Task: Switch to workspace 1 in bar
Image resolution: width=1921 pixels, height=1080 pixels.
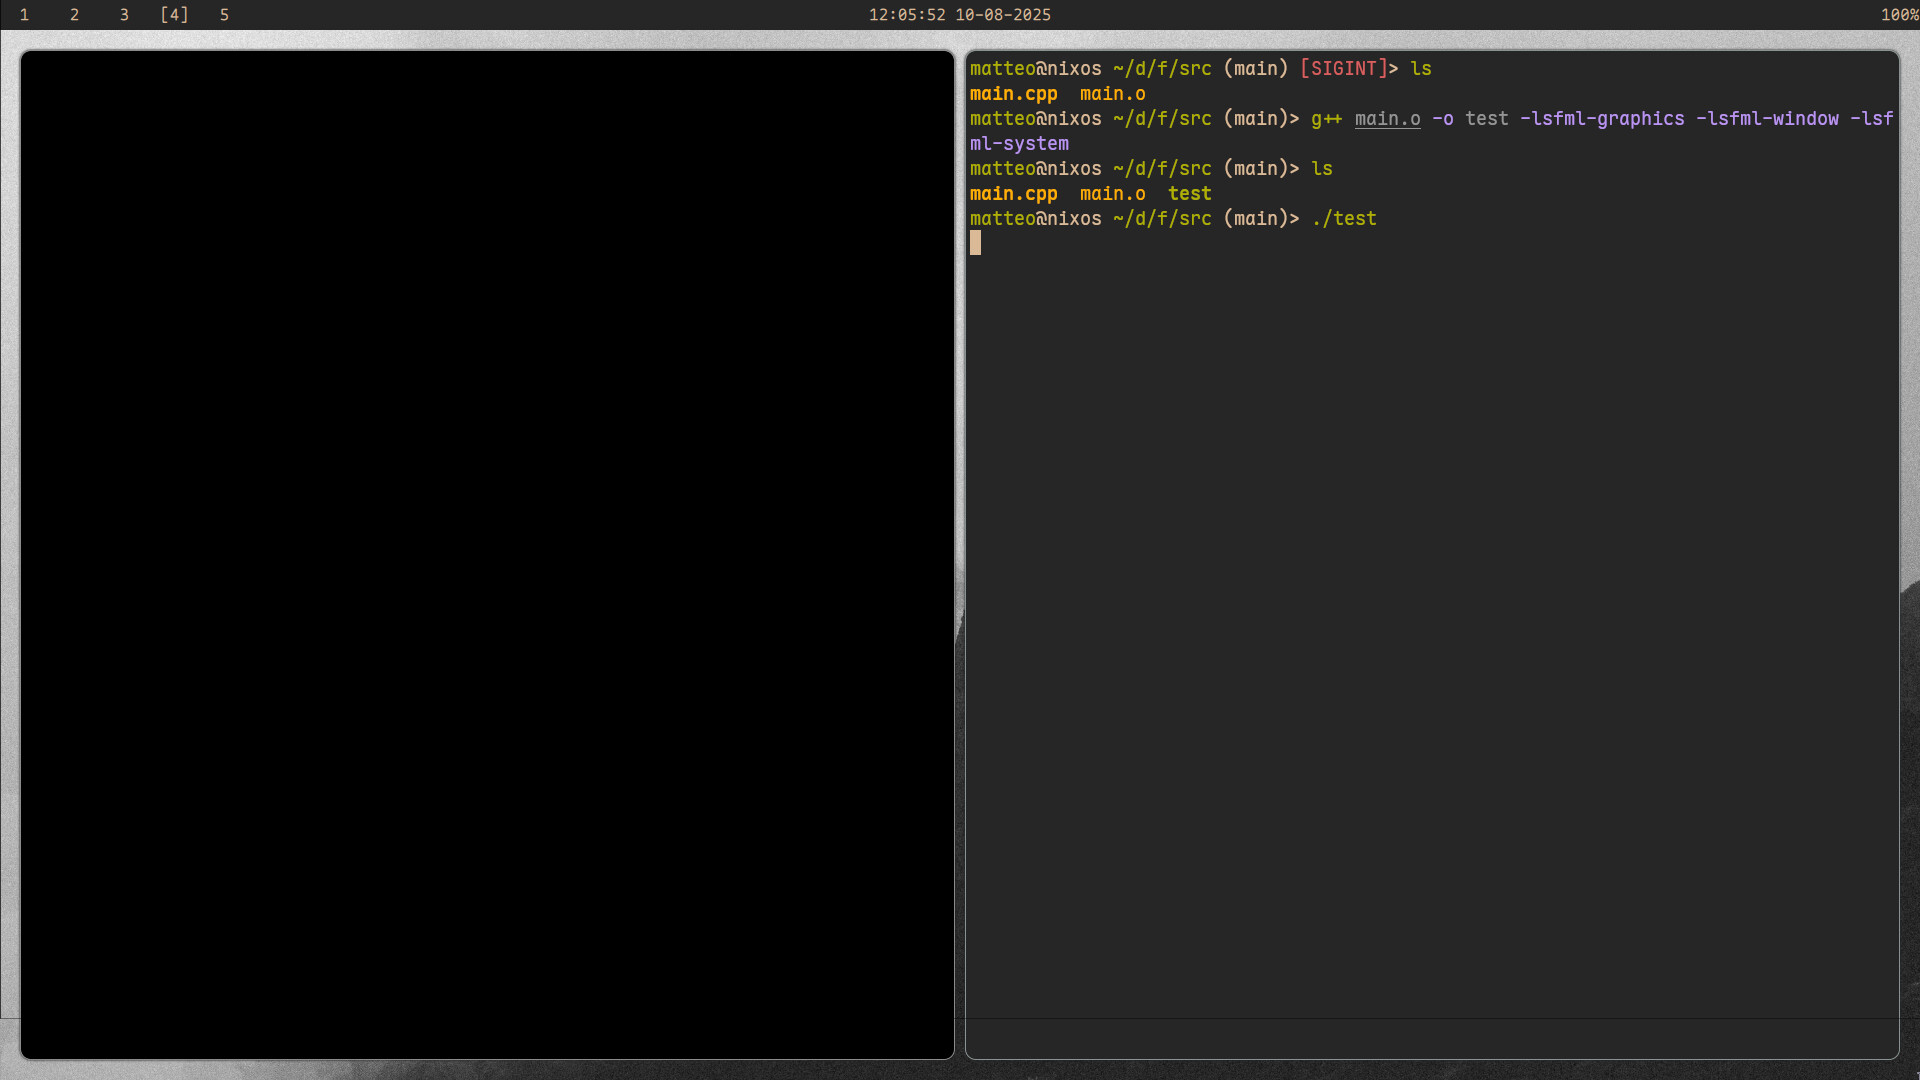Action: pyautogui.click(x=24, y=15)
